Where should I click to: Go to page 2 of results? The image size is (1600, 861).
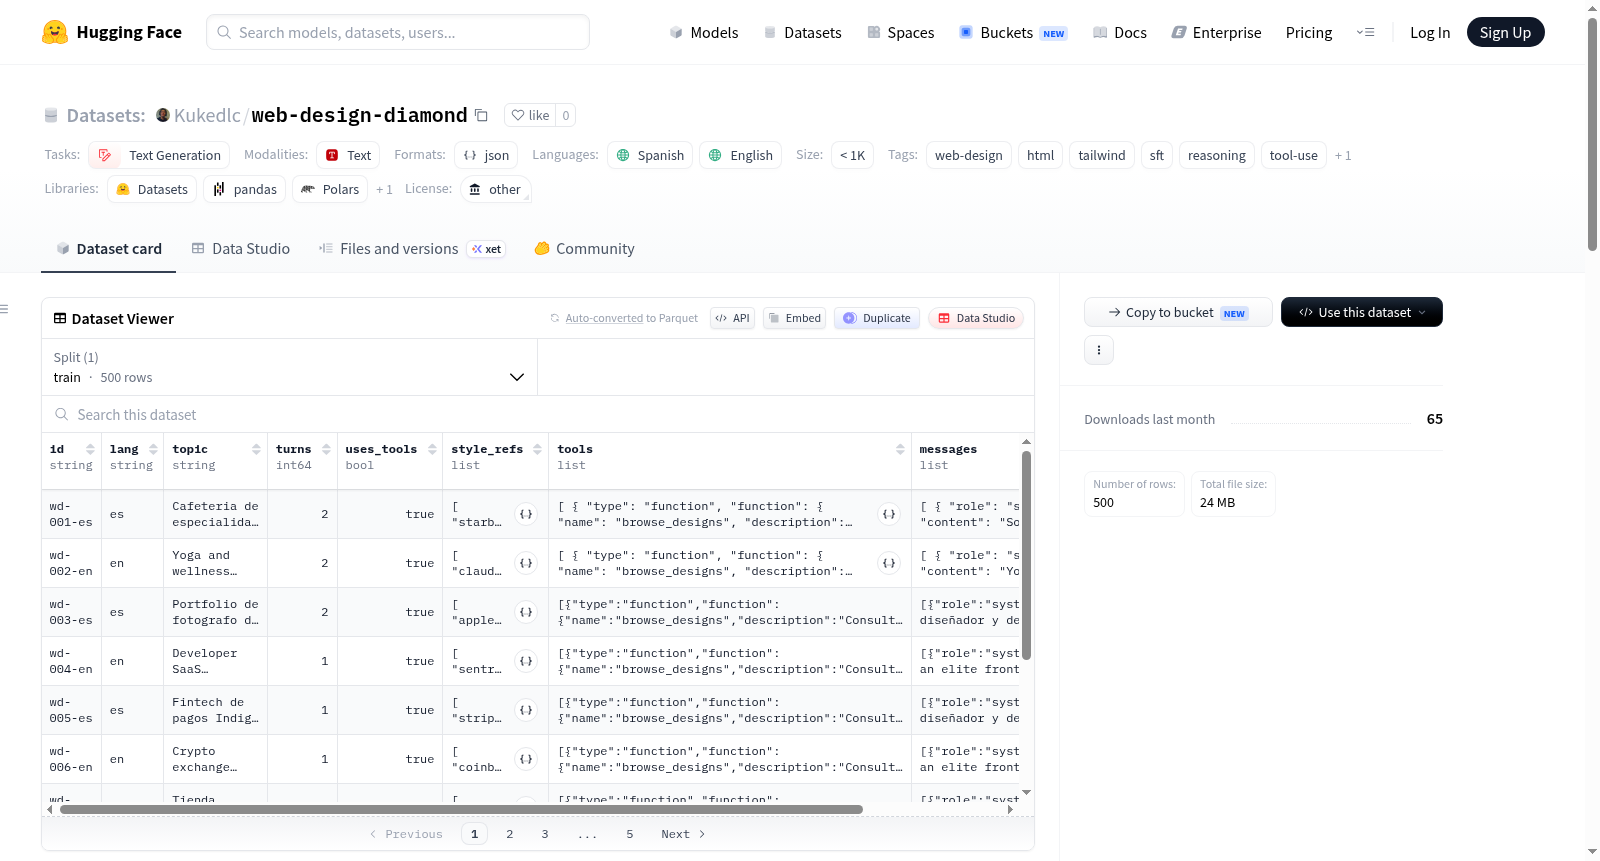[510, 834]
